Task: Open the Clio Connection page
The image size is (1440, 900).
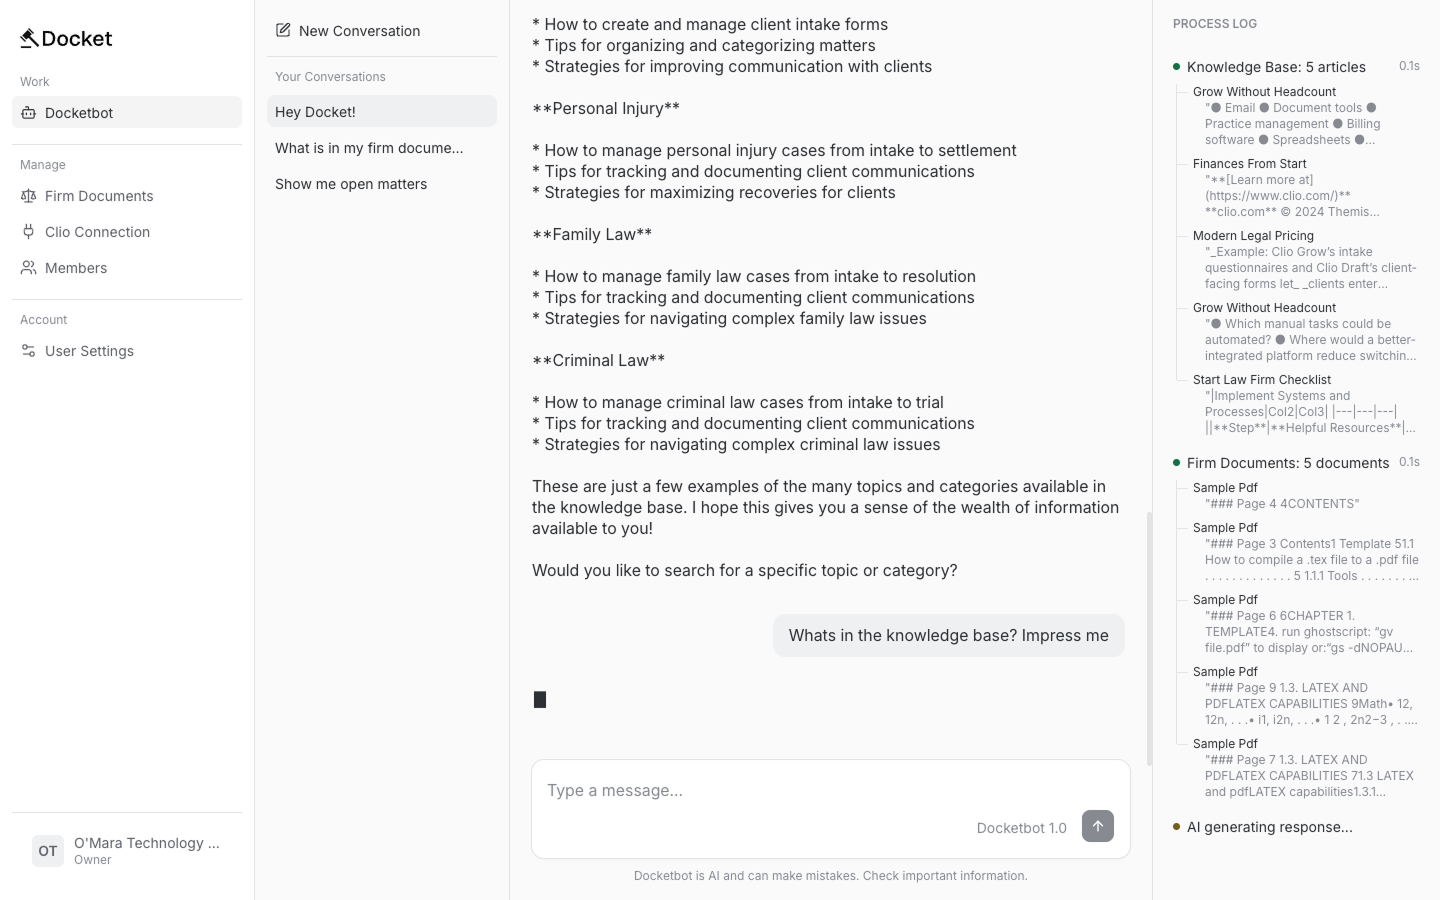Action: [97, 232]
